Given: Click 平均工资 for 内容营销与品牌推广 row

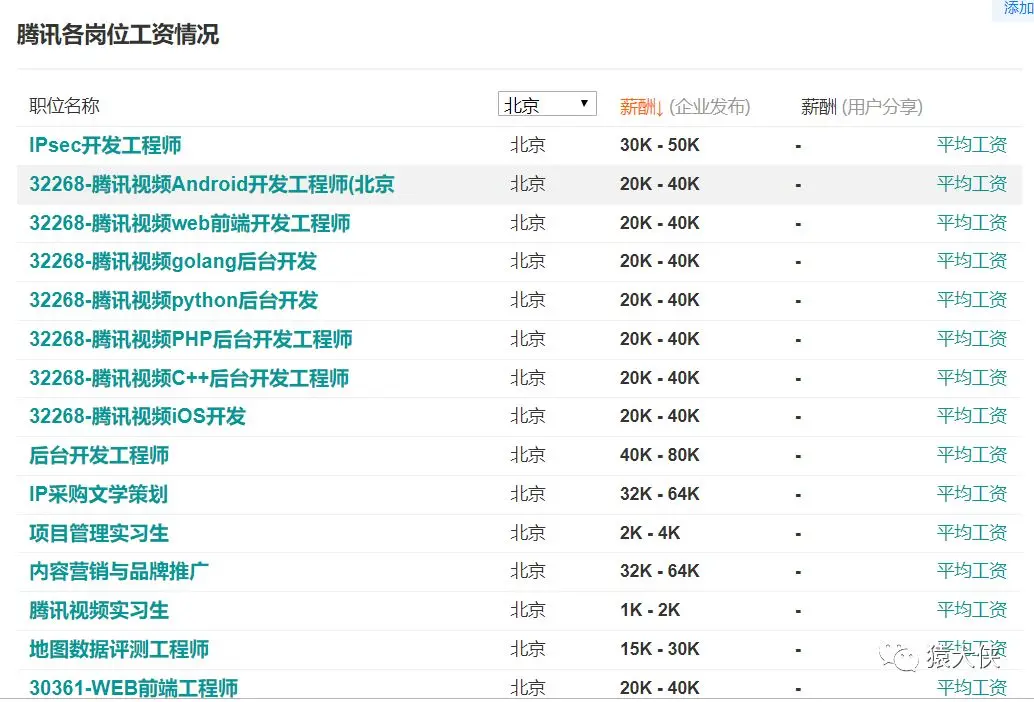Looking at the screenshot, I should (971, 571).
